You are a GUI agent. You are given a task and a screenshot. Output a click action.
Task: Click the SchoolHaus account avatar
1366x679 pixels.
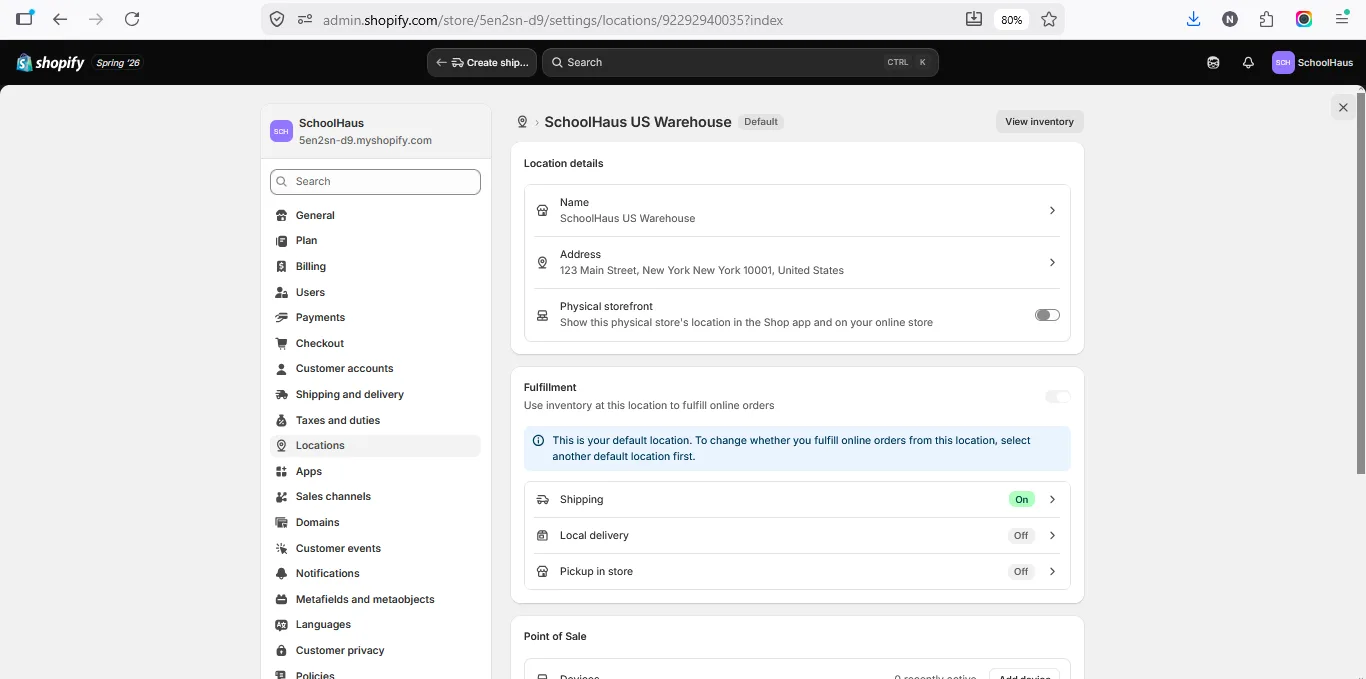[1283, 62]
